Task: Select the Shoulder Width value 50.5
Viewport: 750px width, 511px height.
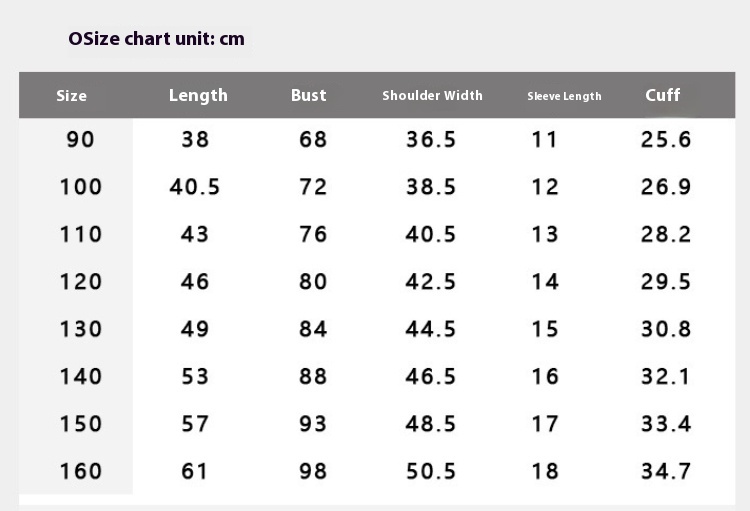Action: click(431, 471)
